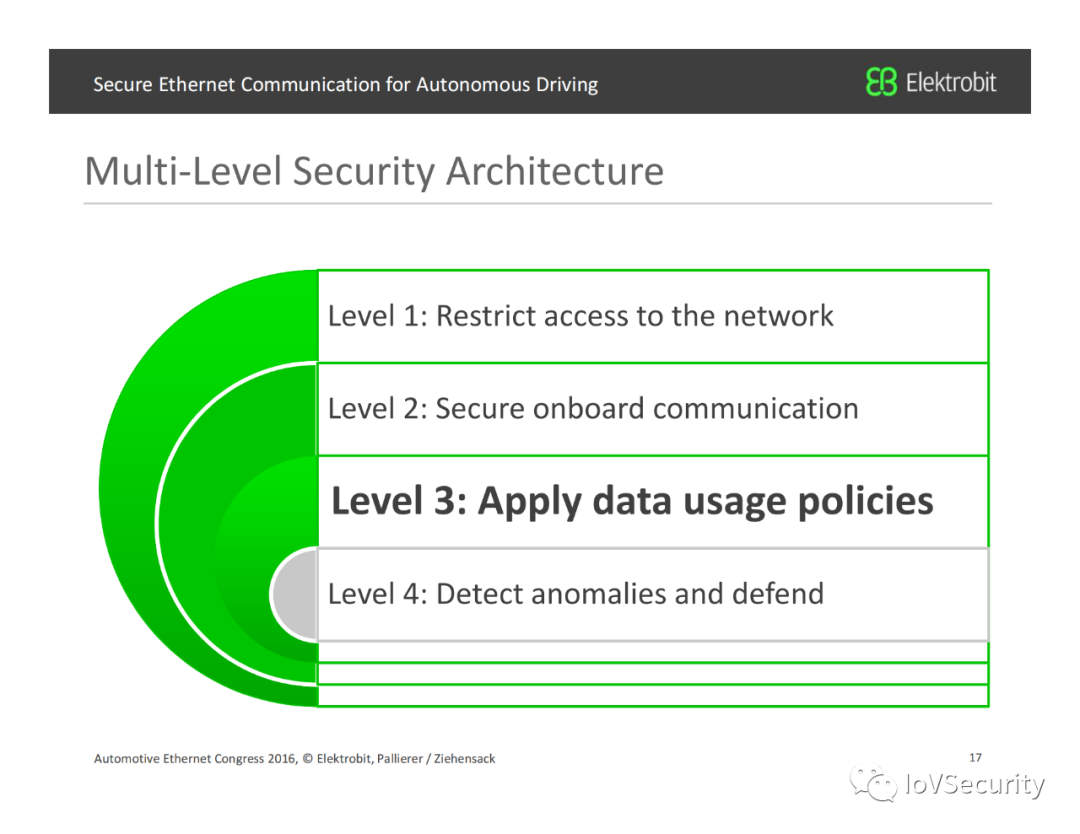Select Level 2: Secure onboard communication

[593, 409]
